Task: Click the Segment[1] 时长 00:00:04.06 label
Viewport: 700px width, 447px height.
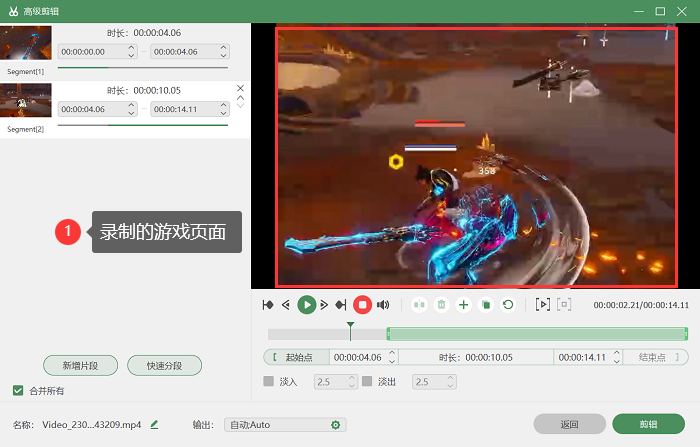Action: (x=144, y=33)
